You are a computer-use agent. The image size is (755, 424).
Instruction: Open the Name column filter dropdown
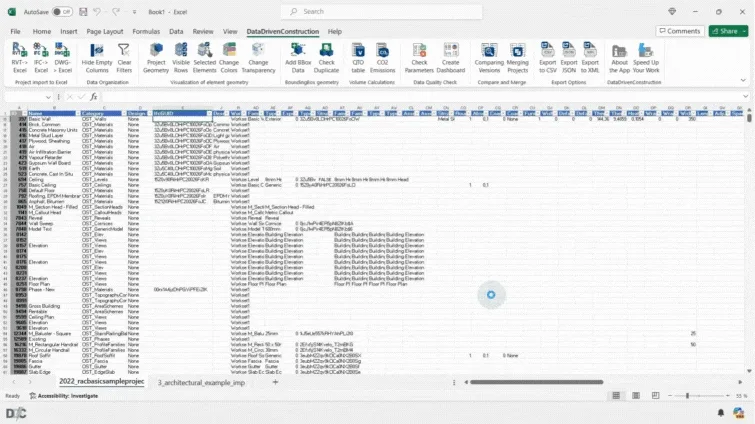pos(78,114)
